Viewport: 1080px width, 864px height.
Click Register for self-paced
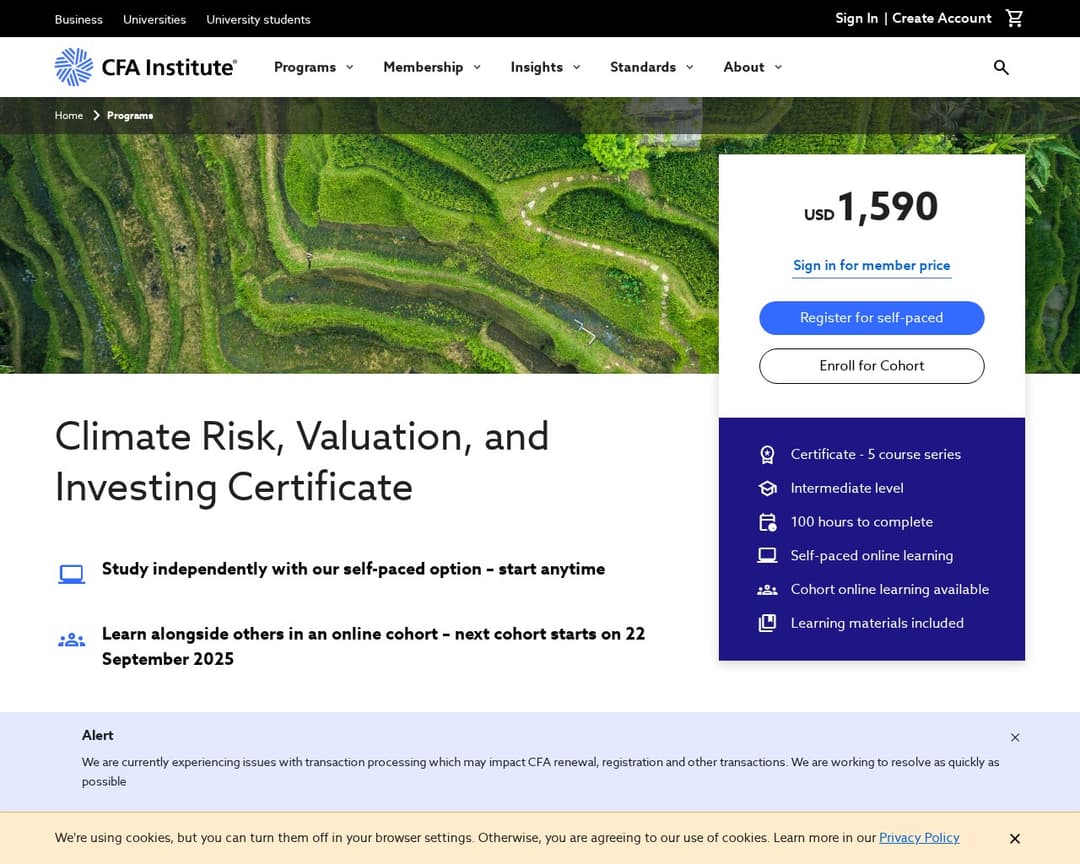coord(871,317)
